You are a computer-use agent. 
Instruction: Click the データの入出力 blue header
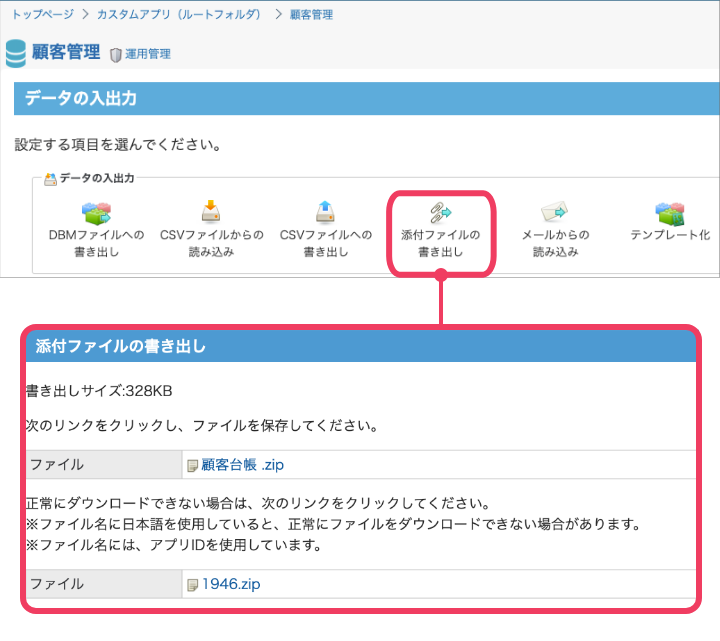[366, 98]
